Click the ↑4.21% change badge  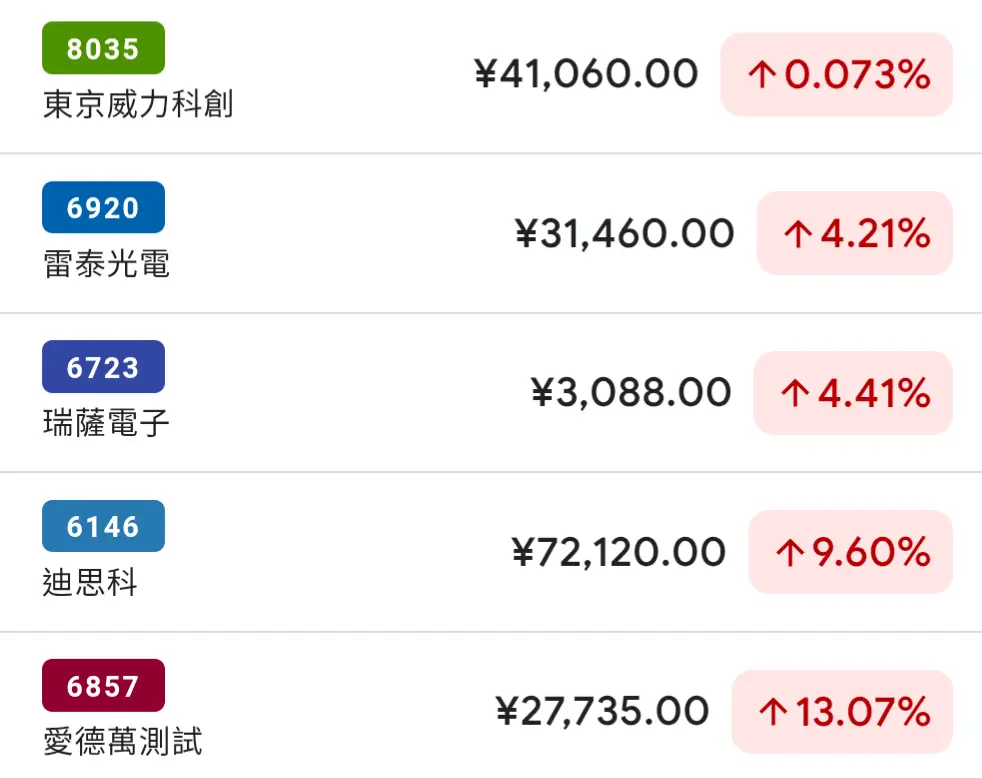pyautogui.click(x=854, y=233)
